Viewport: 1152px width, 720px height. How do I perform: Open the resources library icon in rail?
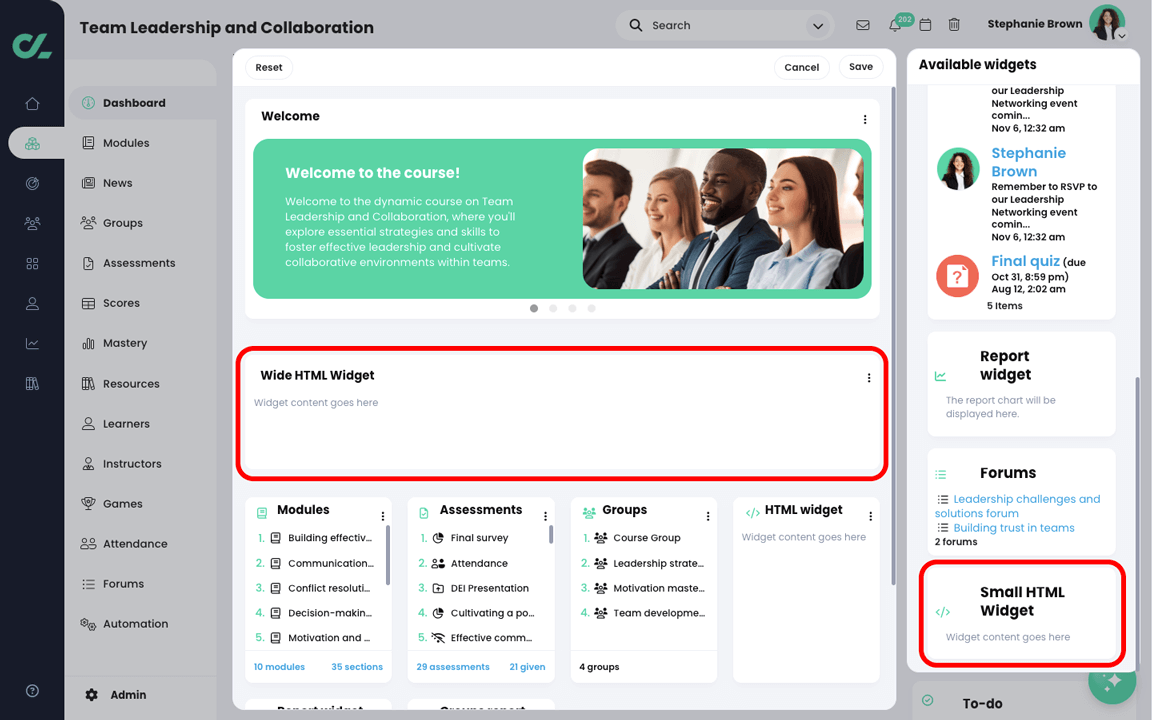pyautogui.click(x=32, y=384)
